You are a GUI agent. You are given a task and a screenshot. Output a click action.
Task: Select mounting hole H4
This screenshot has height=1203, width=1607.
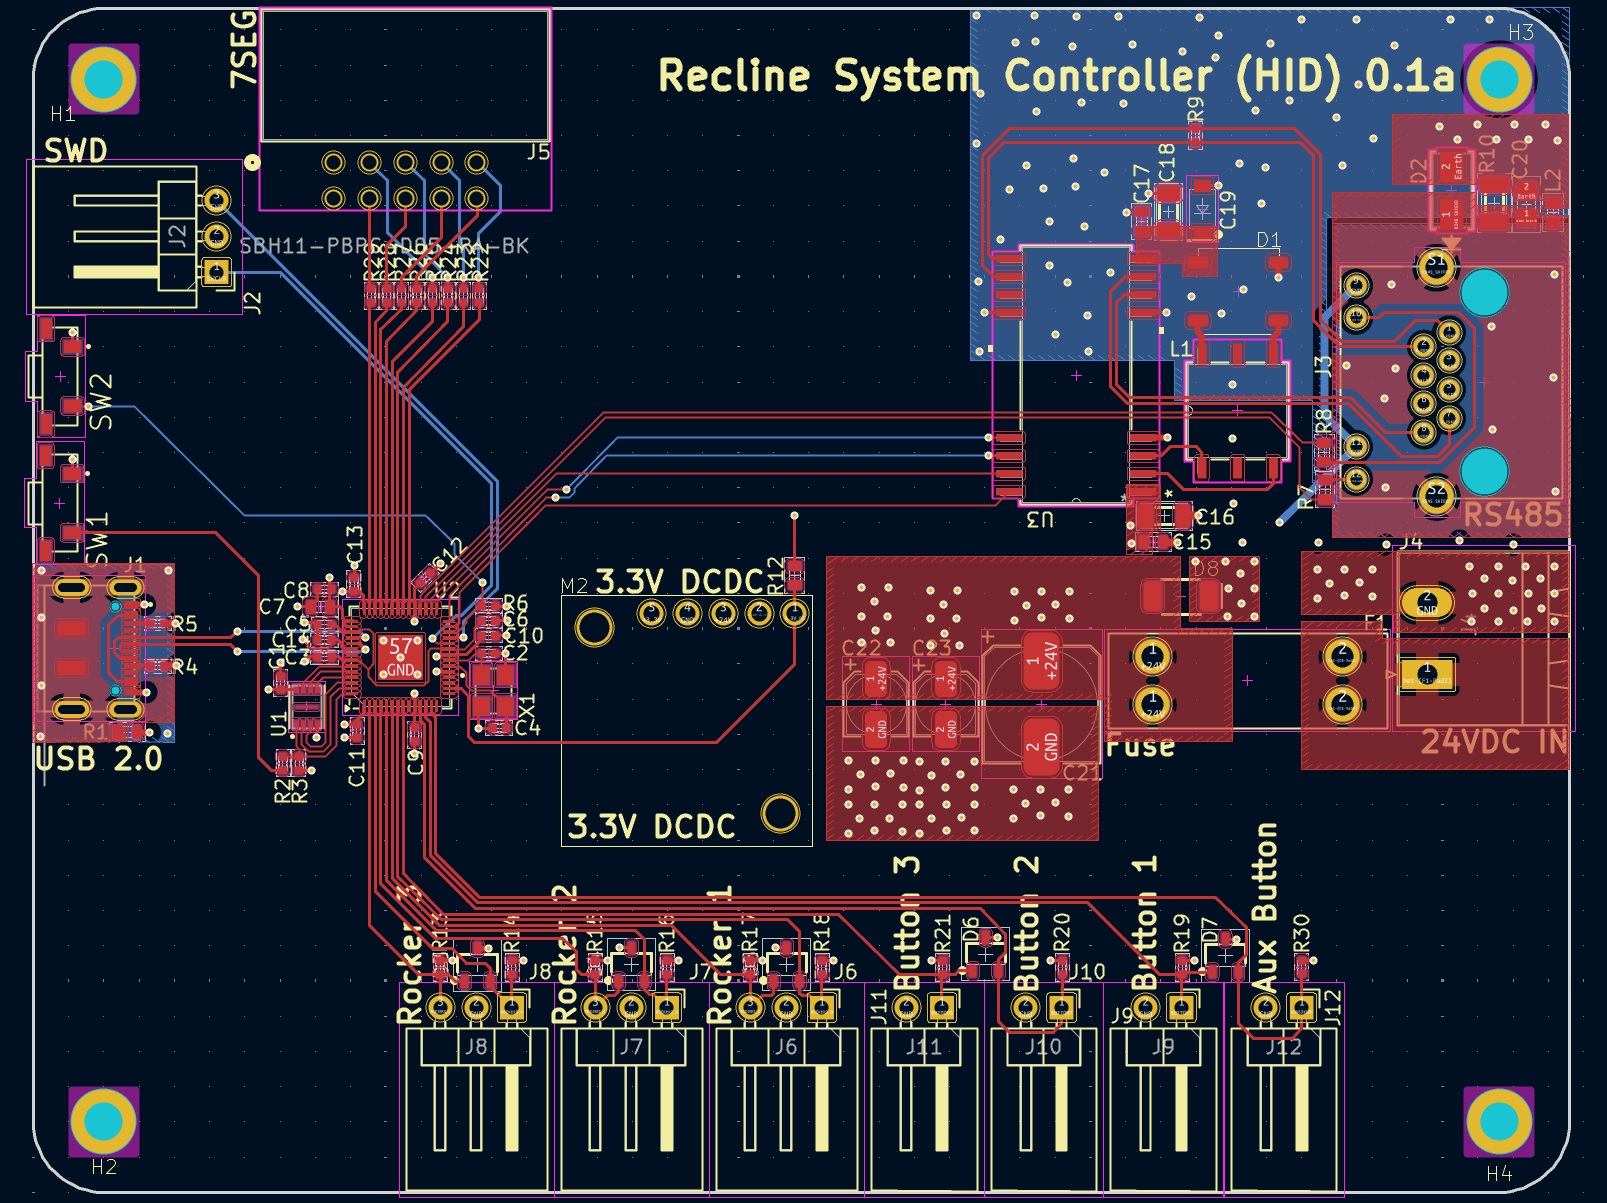click(1498, 1121)
